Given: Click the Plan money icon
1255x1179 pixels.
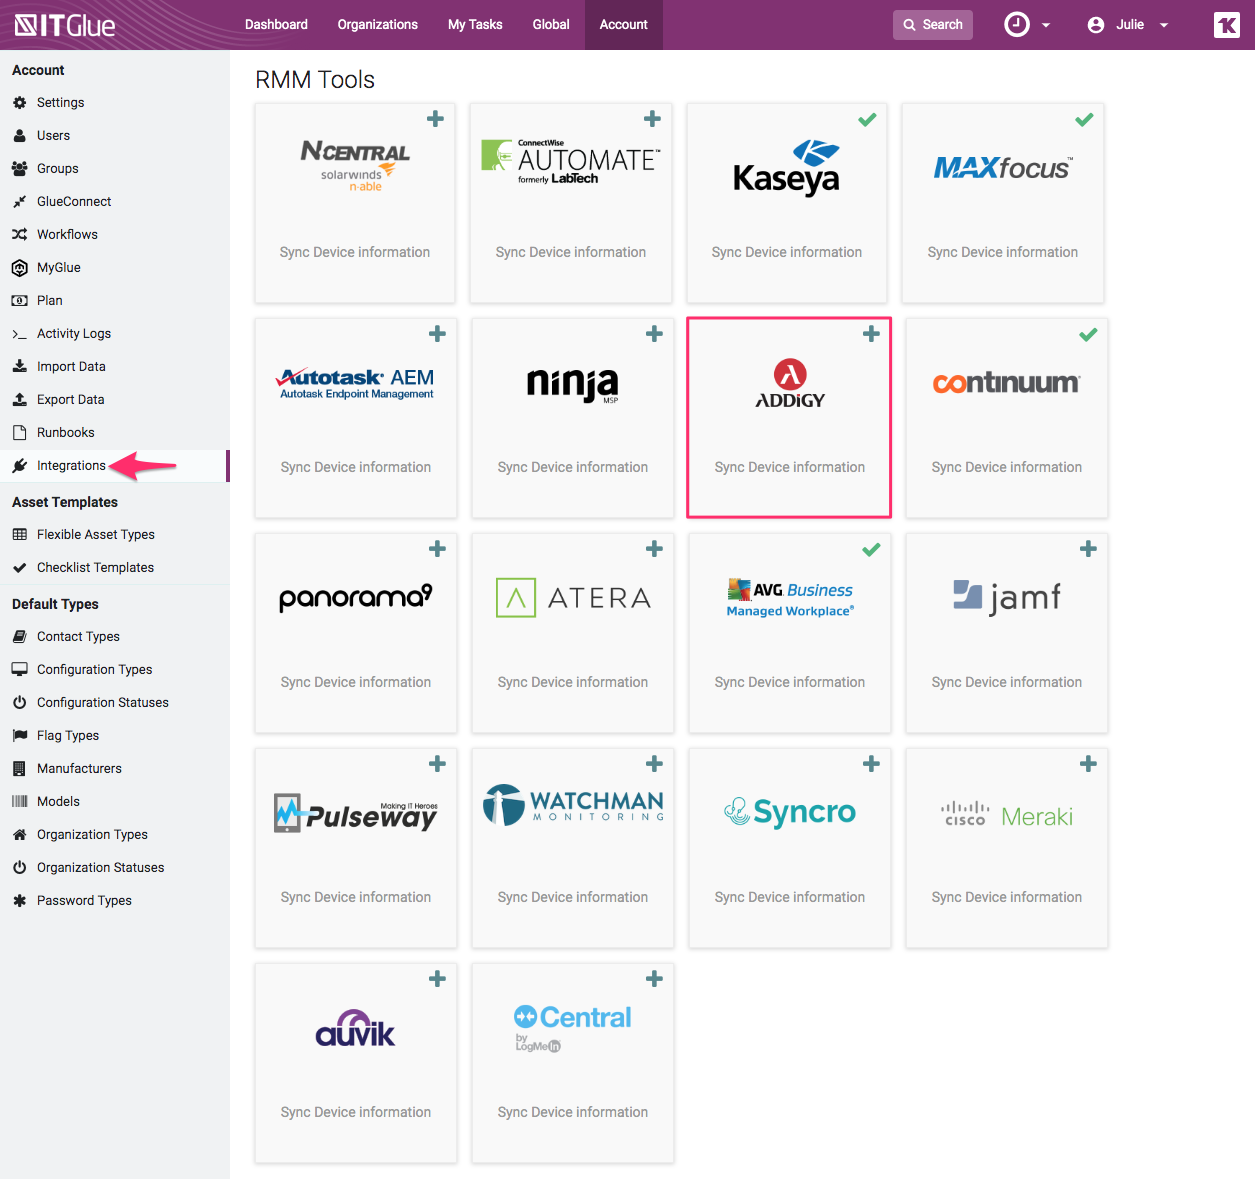Looking at the screenshot, I should pos(19,301).
